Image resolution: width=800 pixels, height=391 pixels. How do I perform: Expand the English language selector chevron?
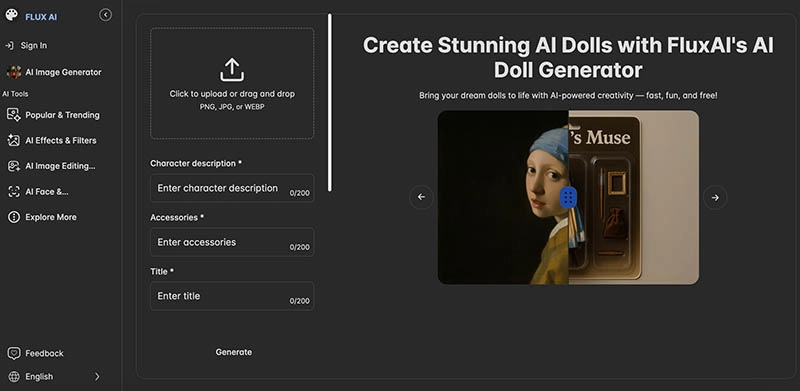coord(97,377)
